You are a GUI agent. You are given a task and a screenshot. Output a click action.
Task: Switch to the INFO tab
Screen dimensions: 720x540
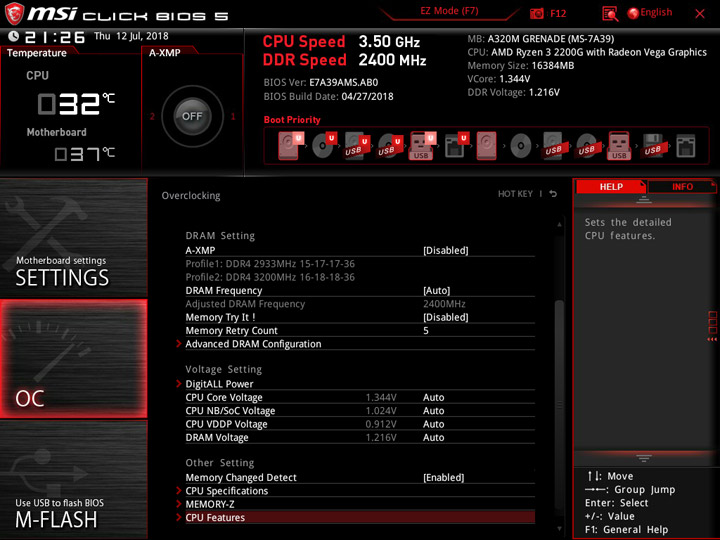tap(682, 186)
